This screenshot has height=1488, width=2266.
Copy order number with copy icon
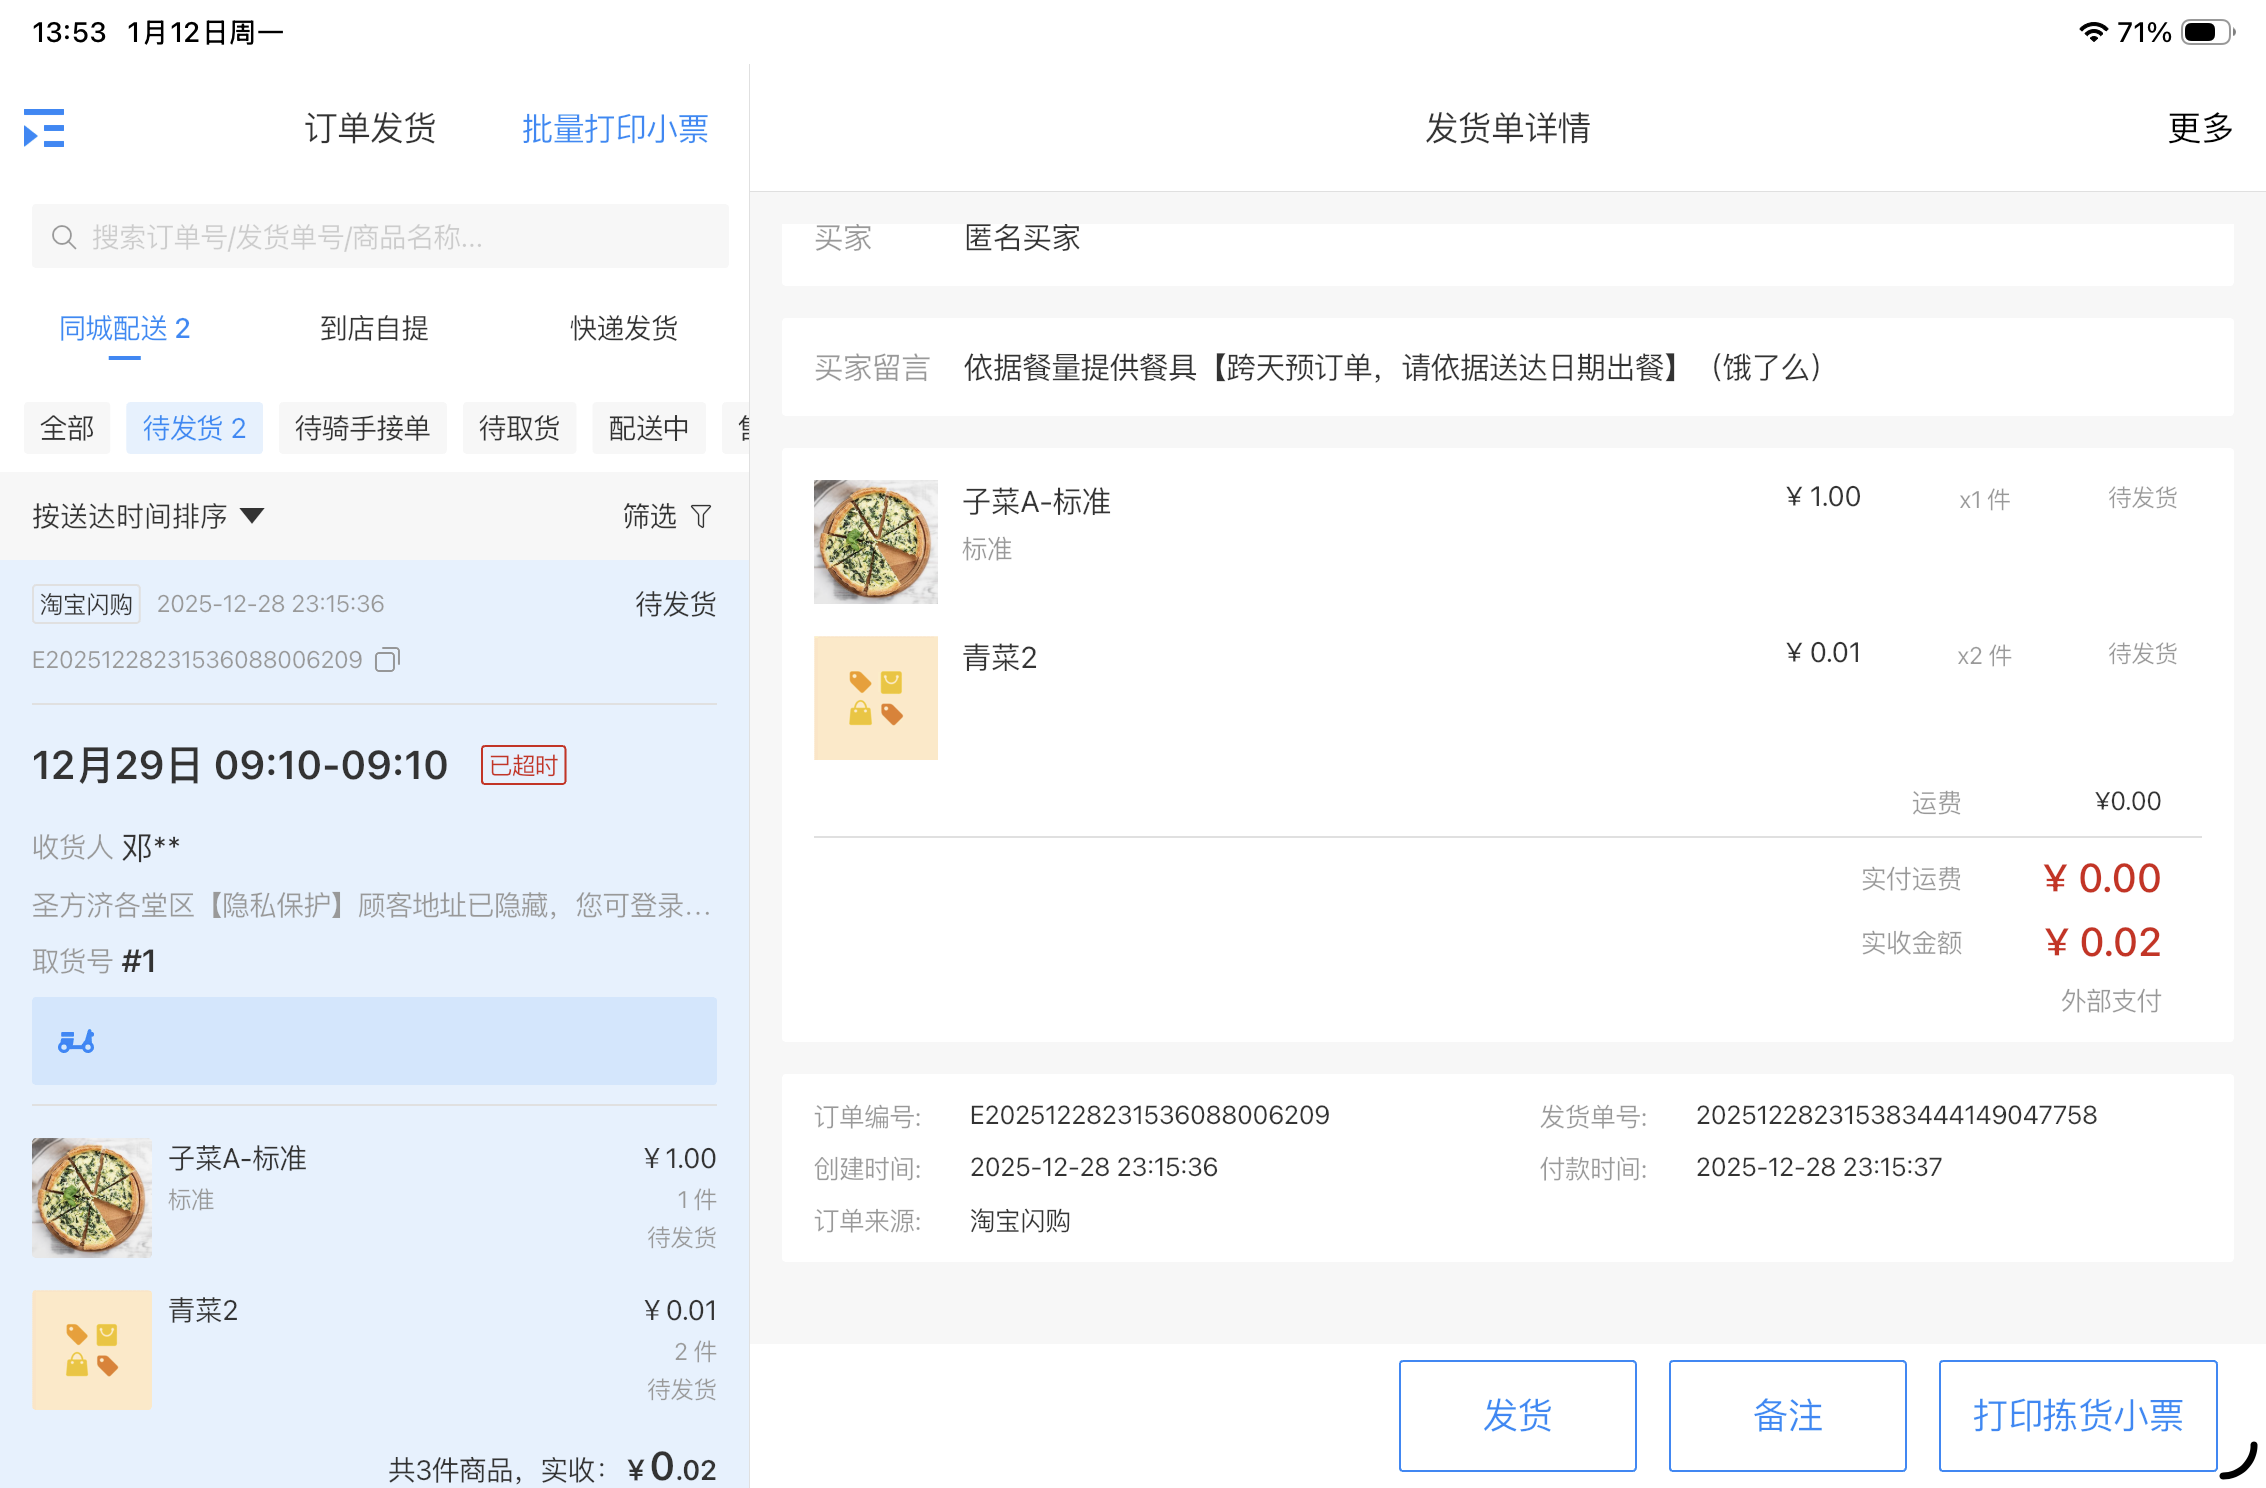coord(387,660)
